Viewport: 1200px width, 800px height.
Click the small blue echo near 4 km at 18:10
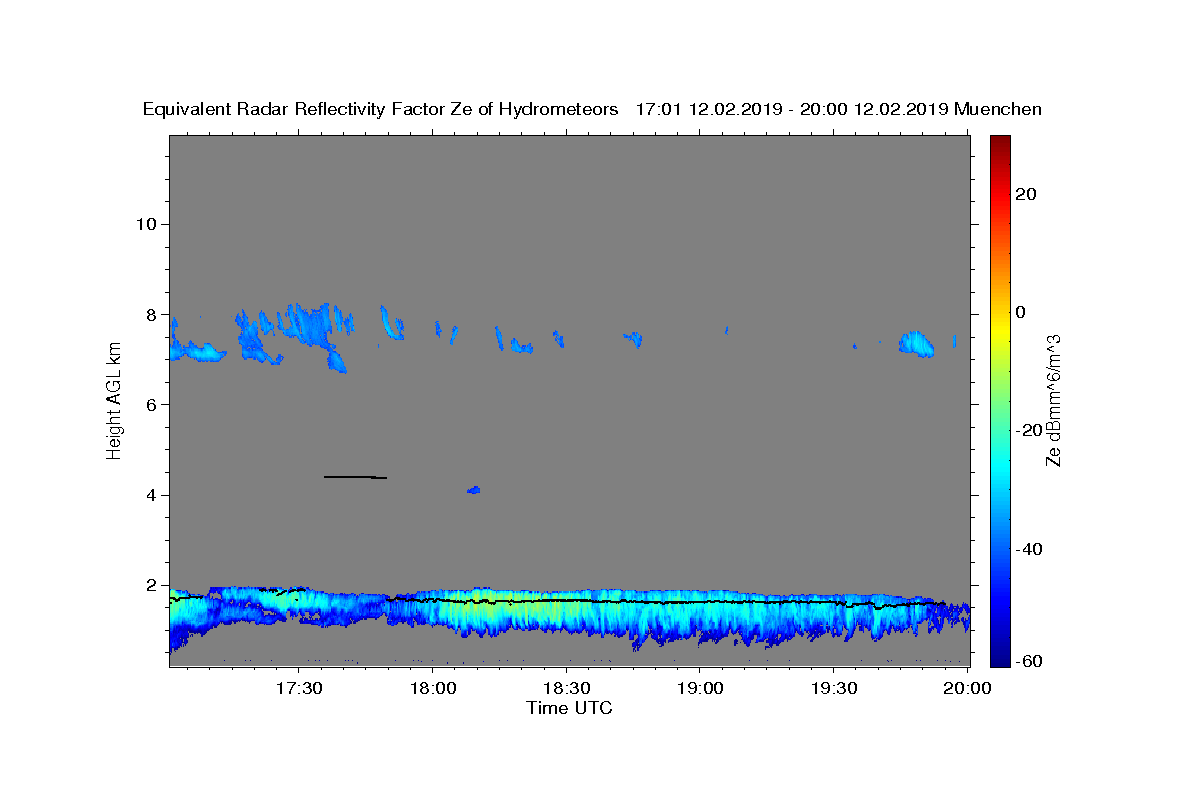[474, 490]
